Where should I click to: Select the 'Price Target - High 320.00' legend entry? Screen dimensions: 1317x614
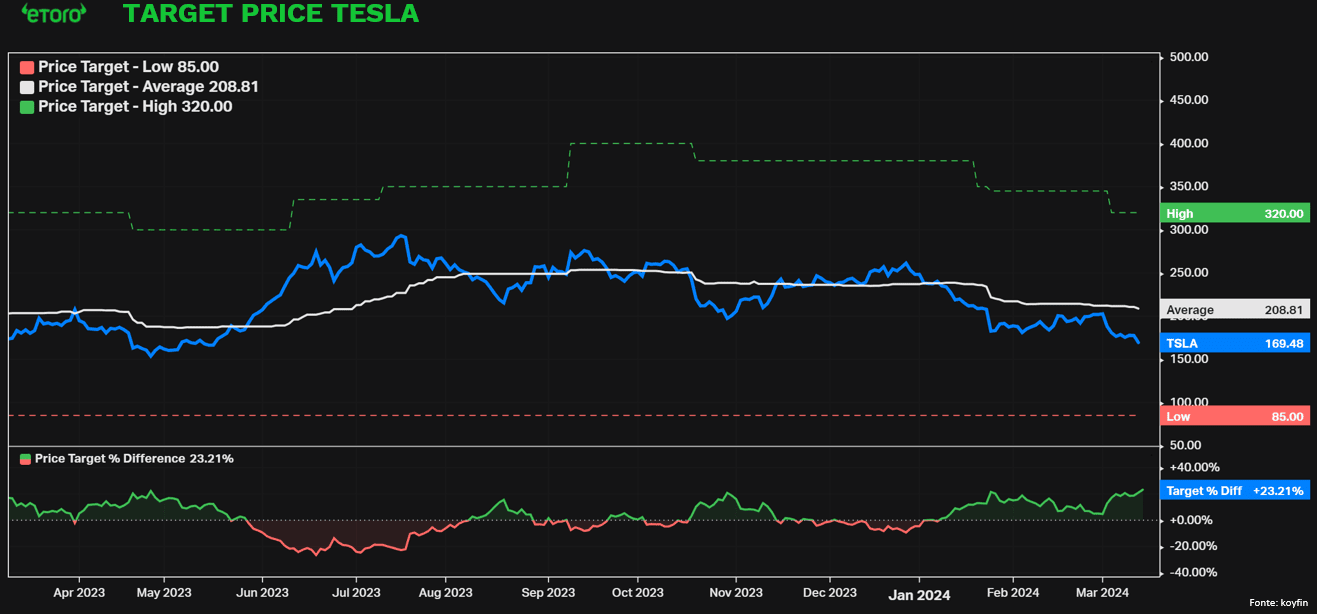127,107
